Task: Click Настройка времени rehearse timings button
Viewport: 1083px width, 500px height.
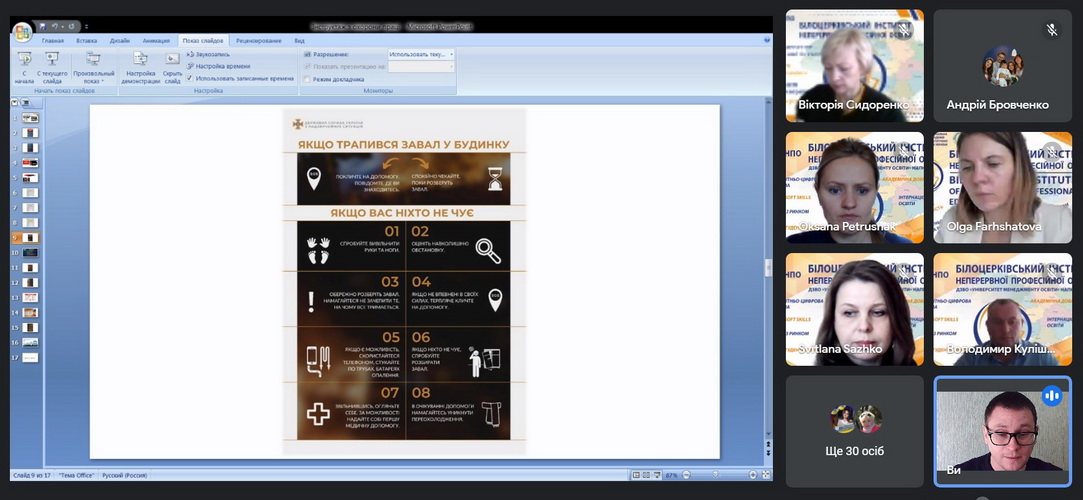Action: 221,66
